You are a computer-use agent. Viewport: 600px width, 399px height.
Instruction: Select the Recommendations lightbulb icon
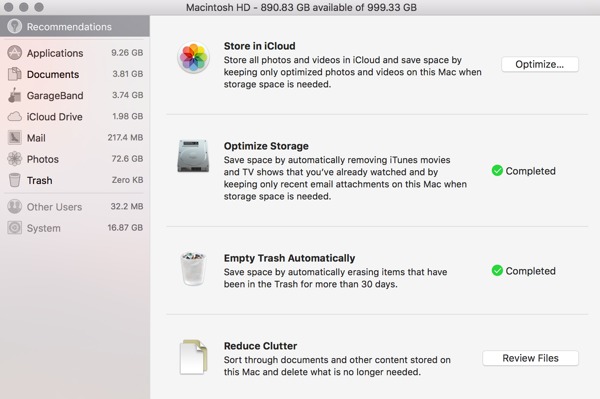click(x=15, y=26)
